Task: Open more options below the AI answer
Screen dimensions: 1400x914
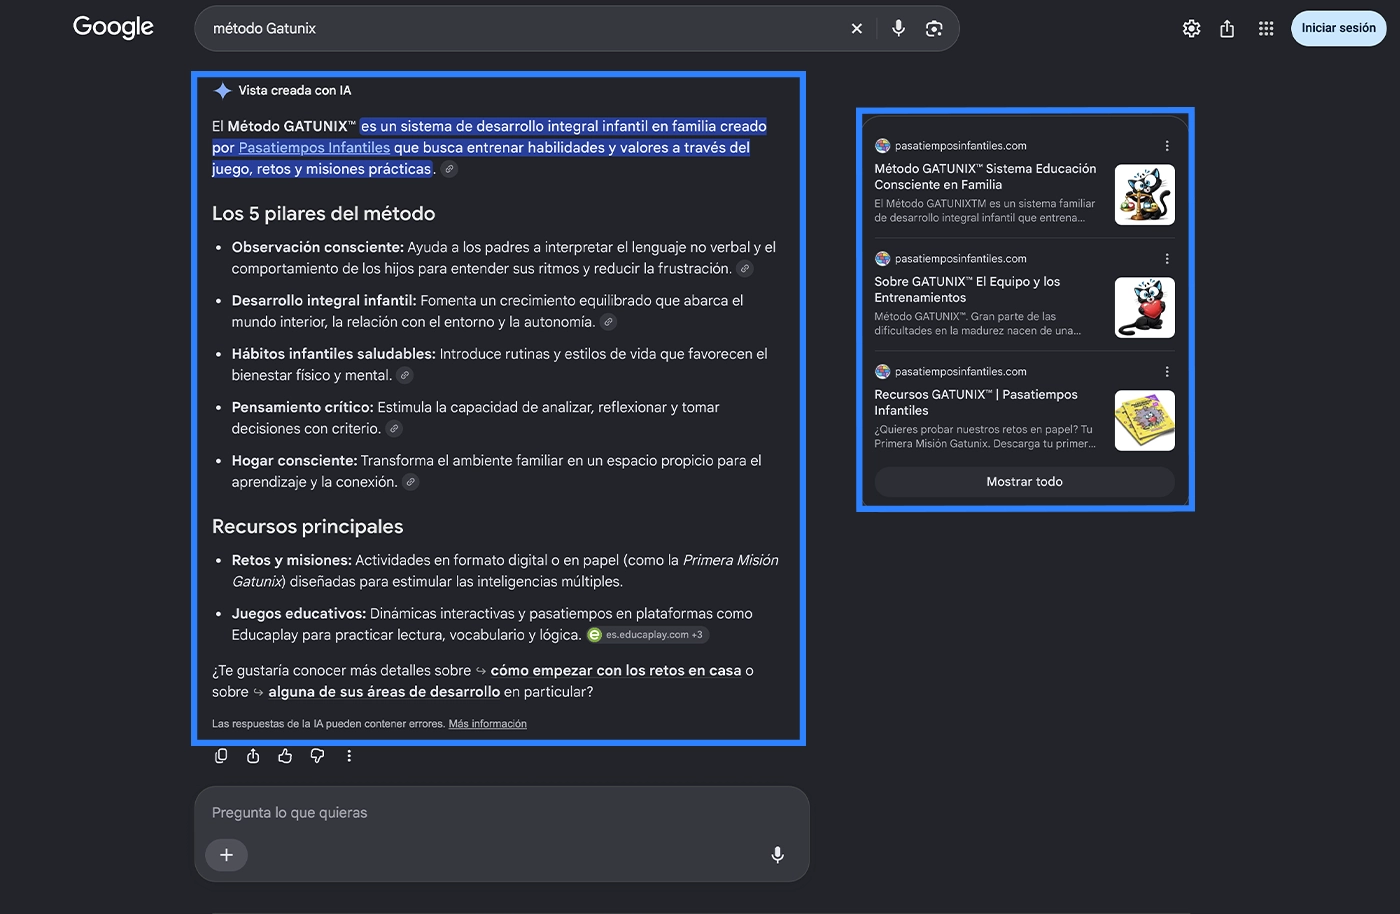Action: point(349,756)
